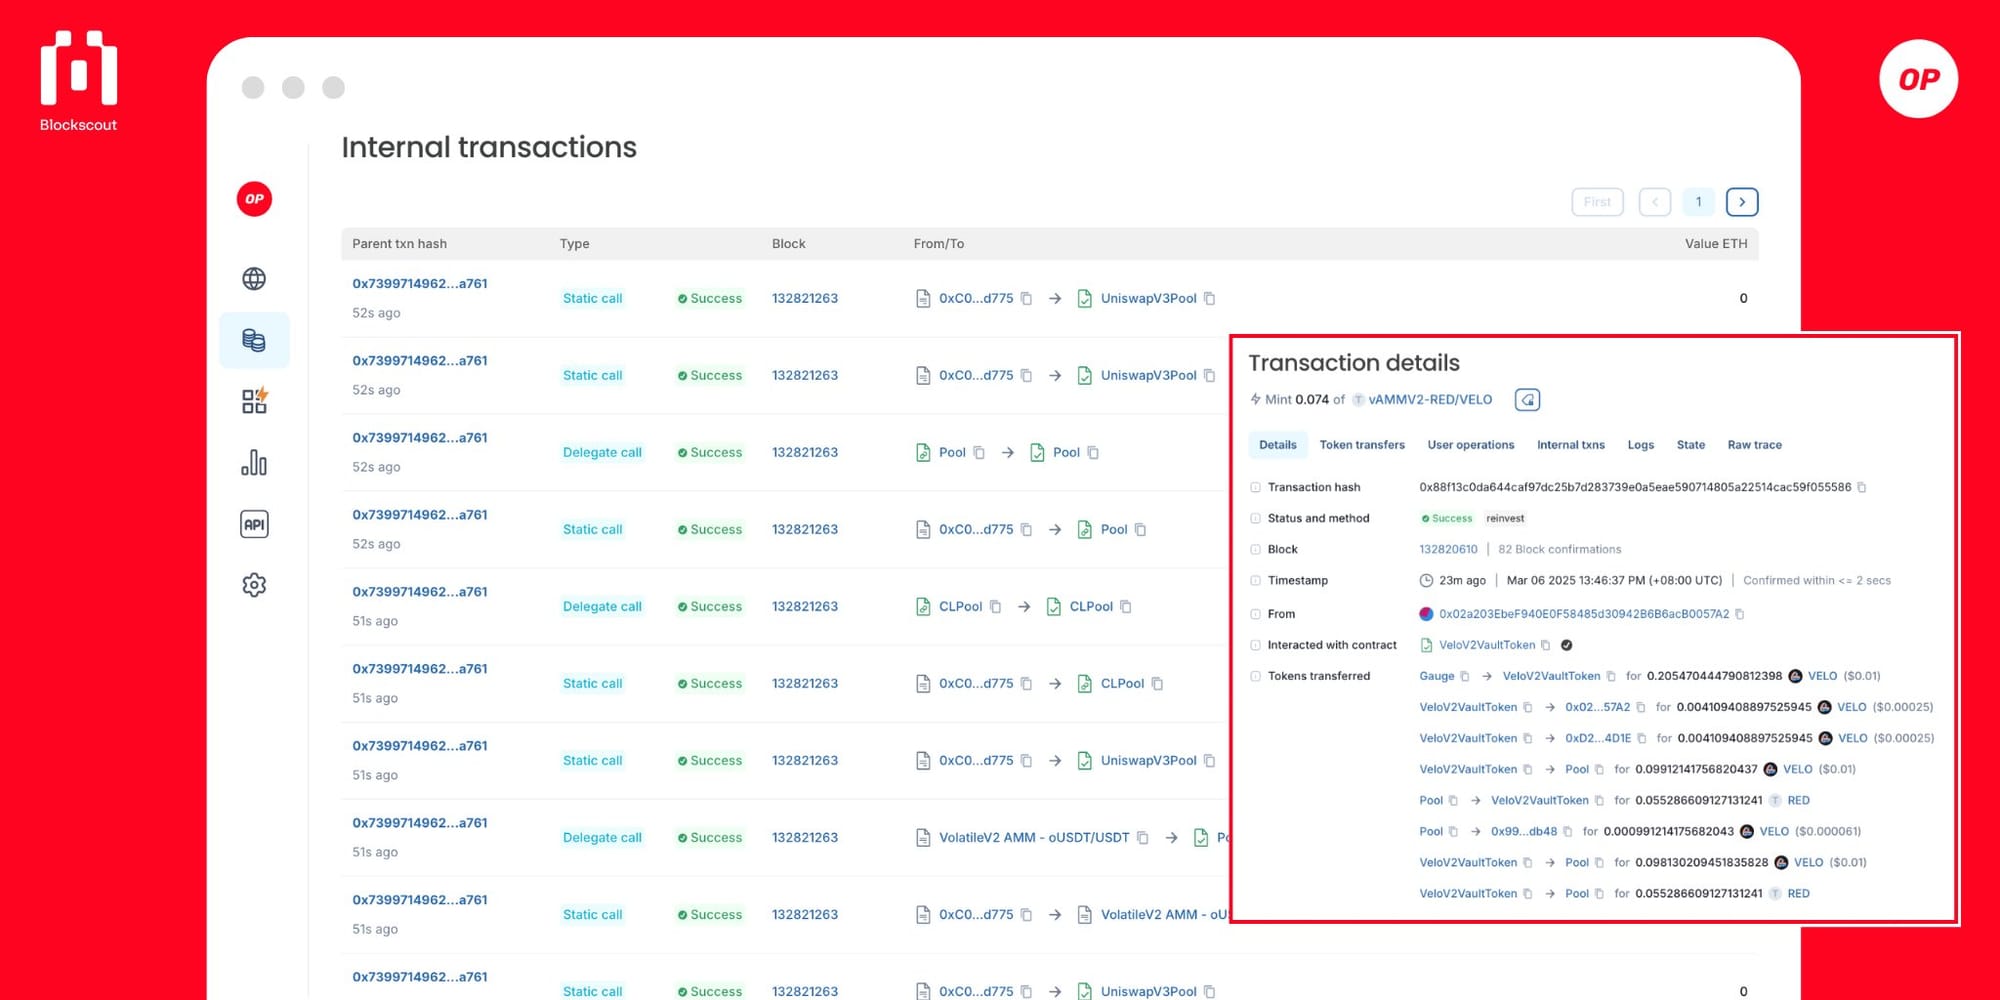Image resolution: width=2000 pixels, height=1000 pixels.
Task: Select the Tokens coins icon in sidebar
Action: (254, 340)
